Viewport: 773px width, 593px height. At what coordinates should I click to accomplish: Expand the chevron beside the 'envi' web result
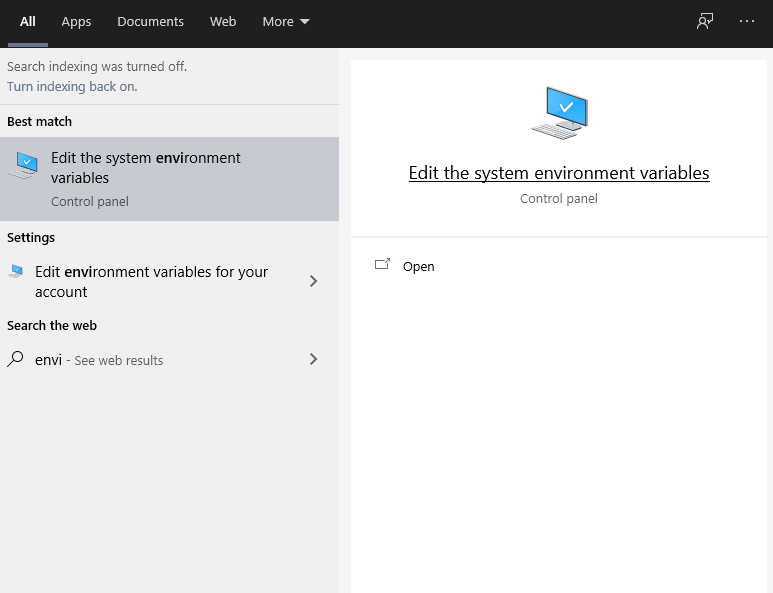[x=313, y=359]
